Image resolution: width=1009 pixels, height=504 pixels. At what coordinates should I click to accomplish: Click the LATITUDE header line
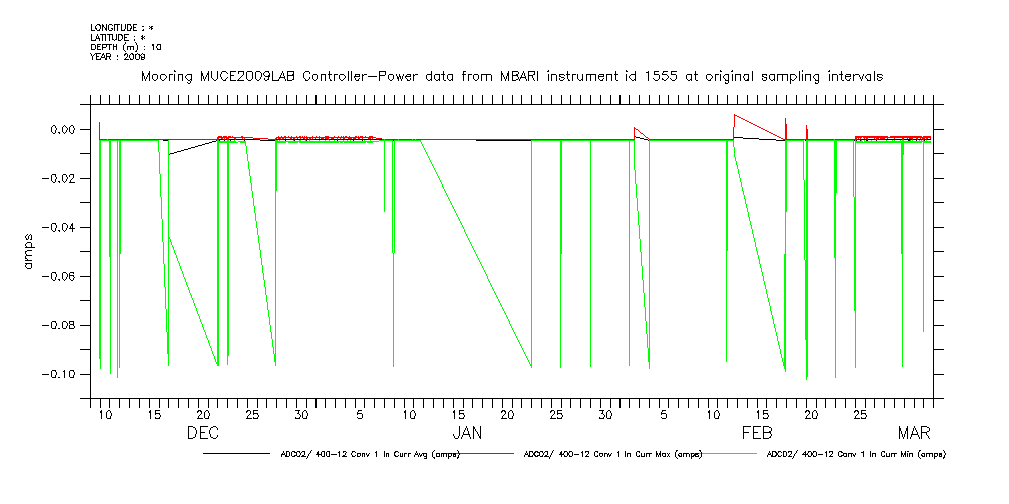coord(118,37)
